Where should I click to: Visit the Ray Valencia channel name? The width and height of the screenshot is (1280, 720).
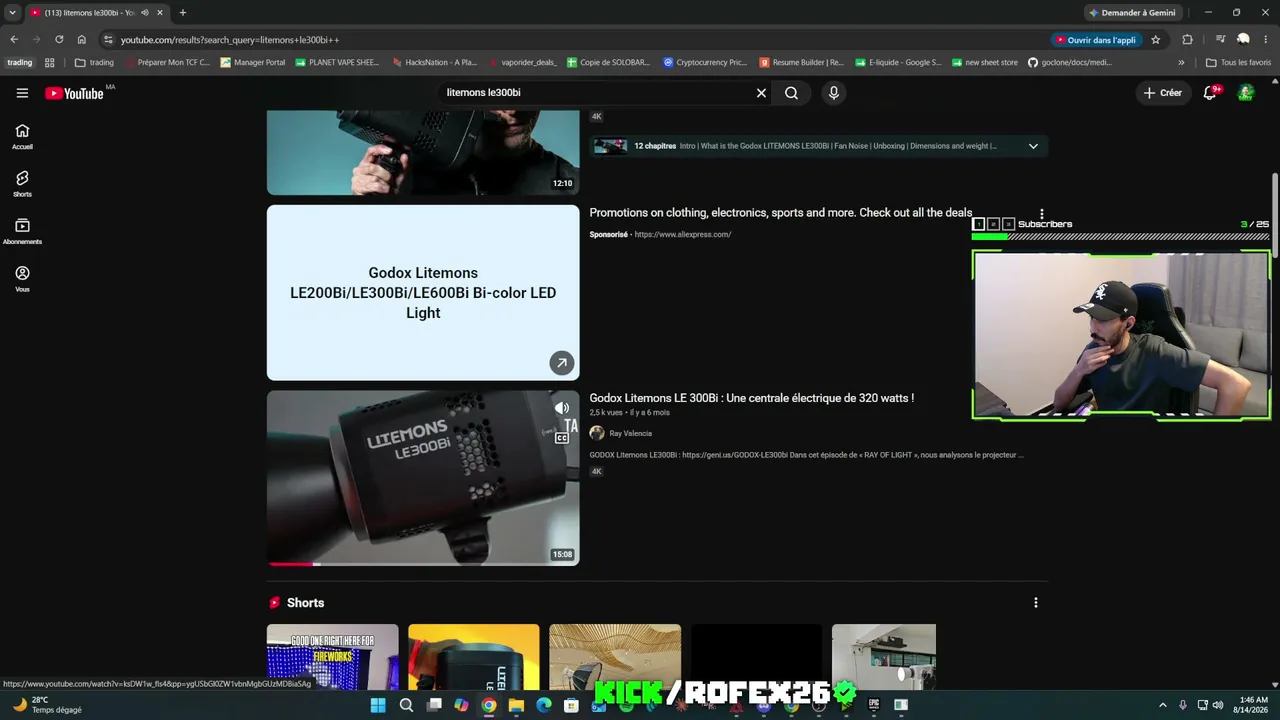click(630, 433)
